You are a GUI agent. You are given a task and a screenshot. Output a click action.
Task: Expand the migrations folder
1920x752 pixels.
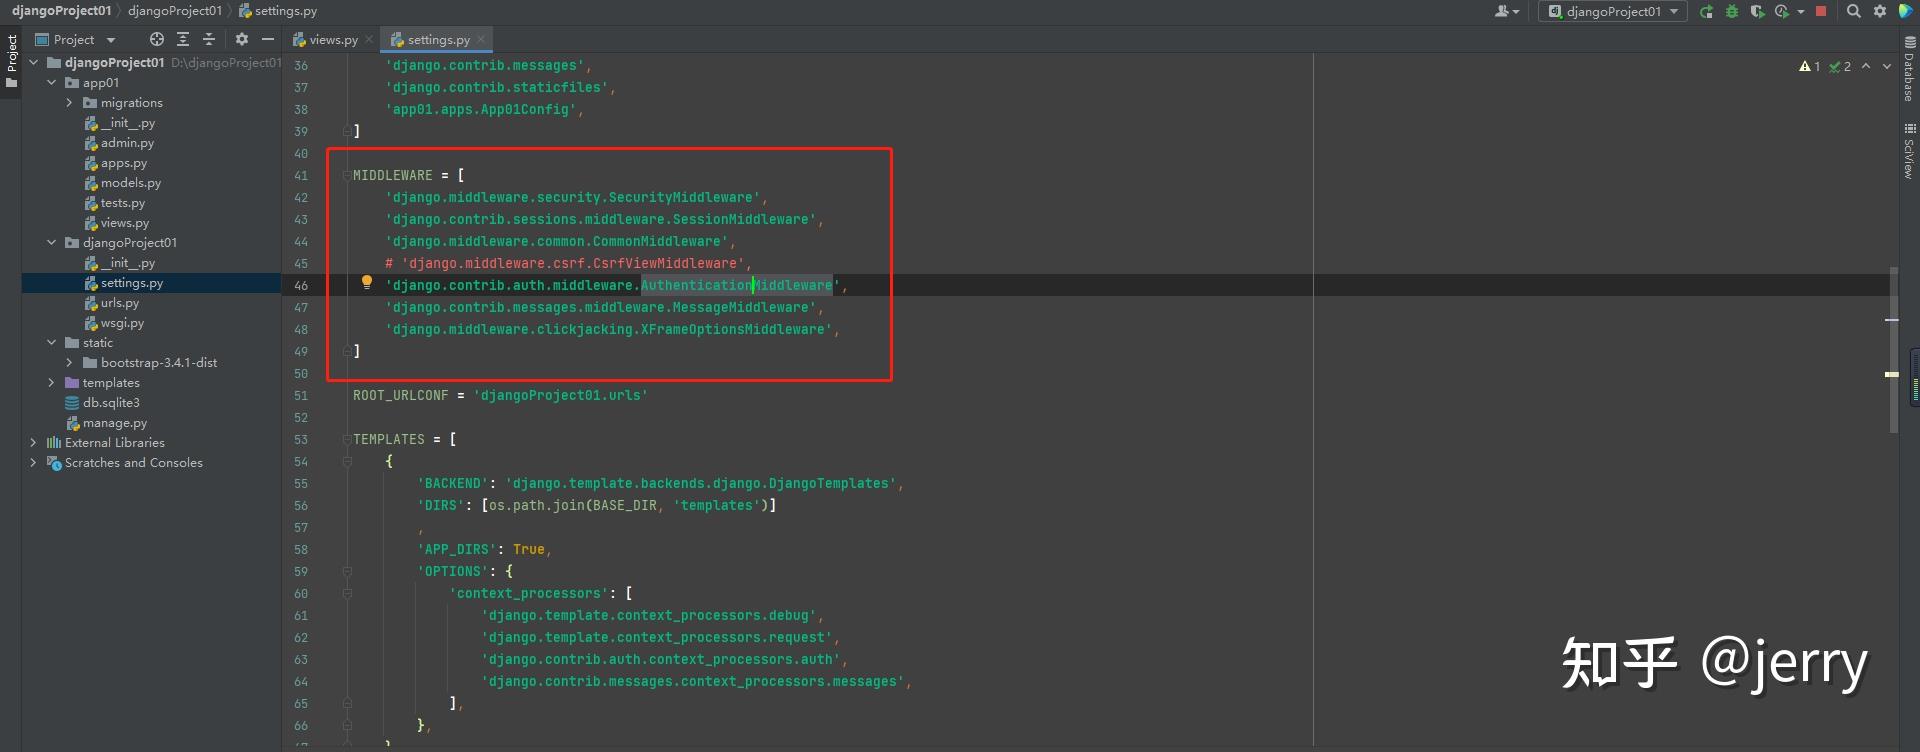pyautogui.click(x=69, y=103)
